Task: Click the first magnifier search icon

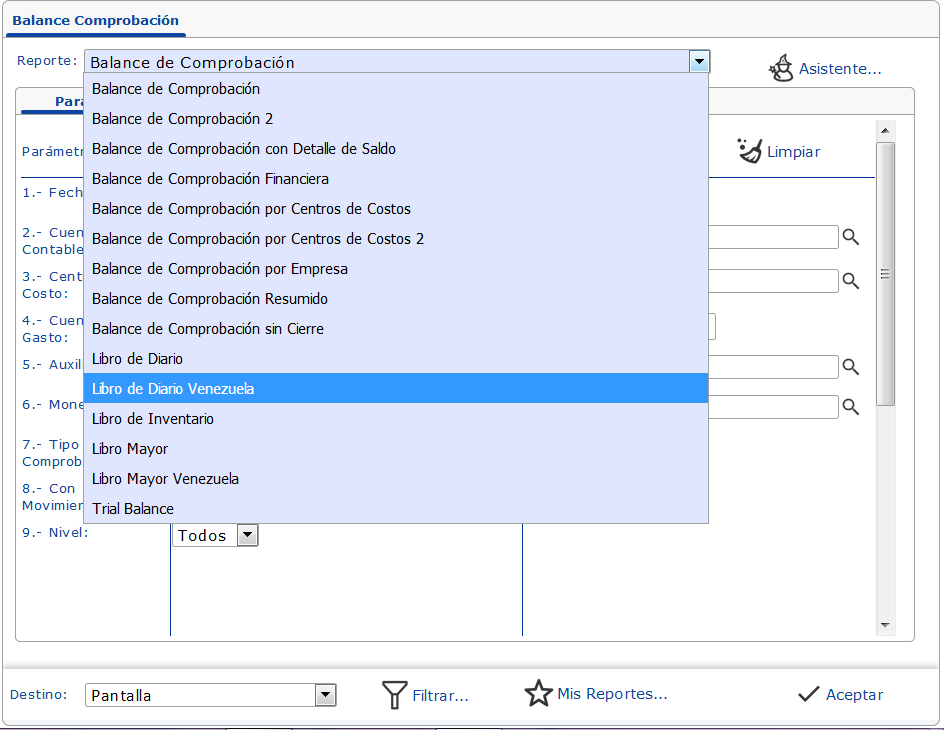Action: click(851, 237)
